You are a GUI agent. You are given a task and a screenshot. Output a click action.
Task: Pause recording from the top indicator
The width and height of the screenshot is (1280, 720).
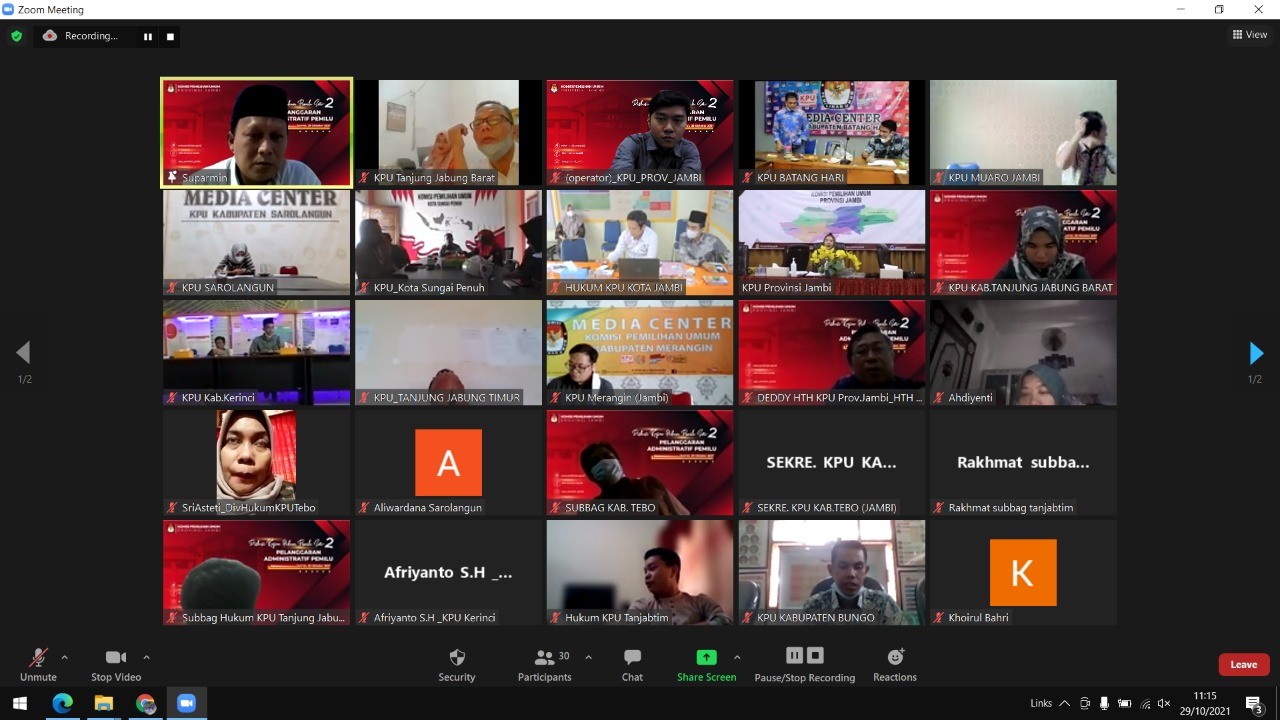pos(148,37)
